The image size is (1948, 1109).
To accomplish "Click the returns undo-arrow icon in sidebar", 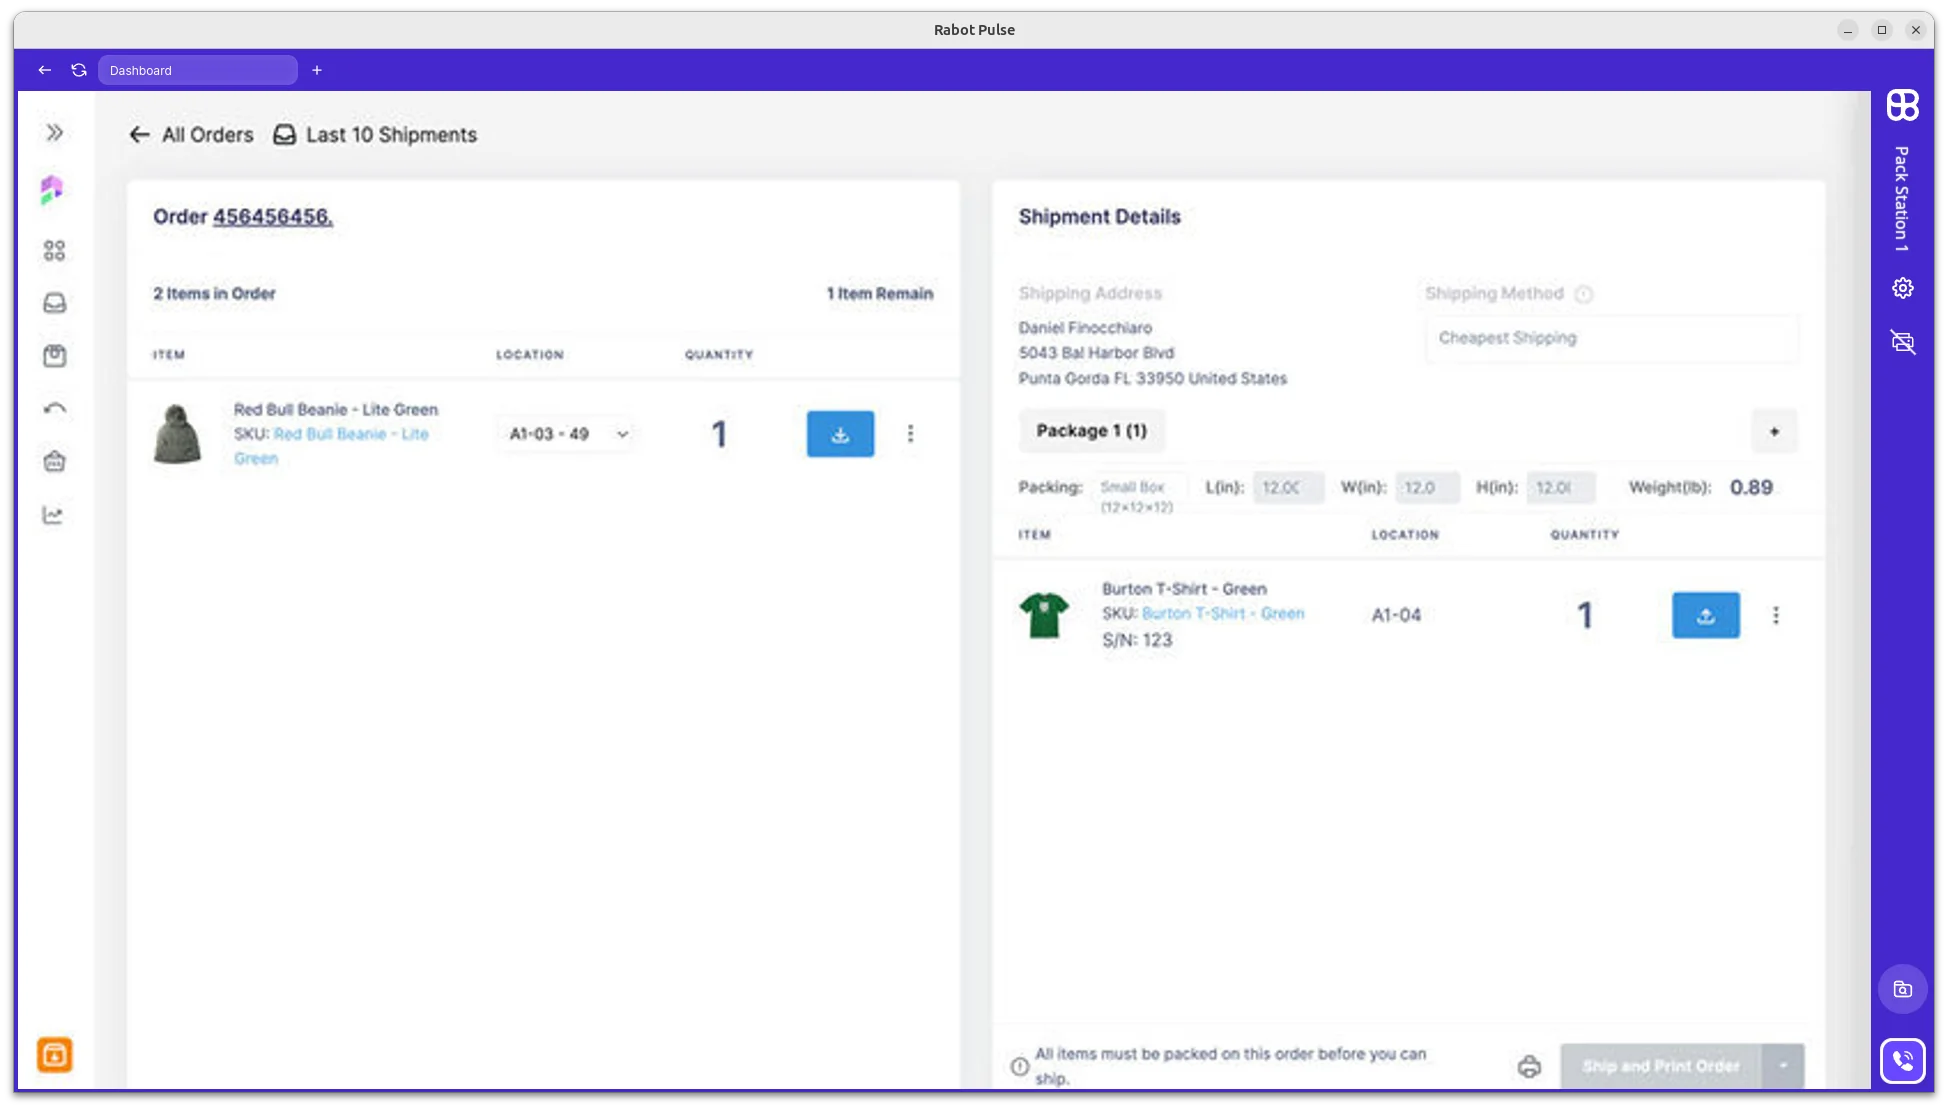I will pos(55,408).
